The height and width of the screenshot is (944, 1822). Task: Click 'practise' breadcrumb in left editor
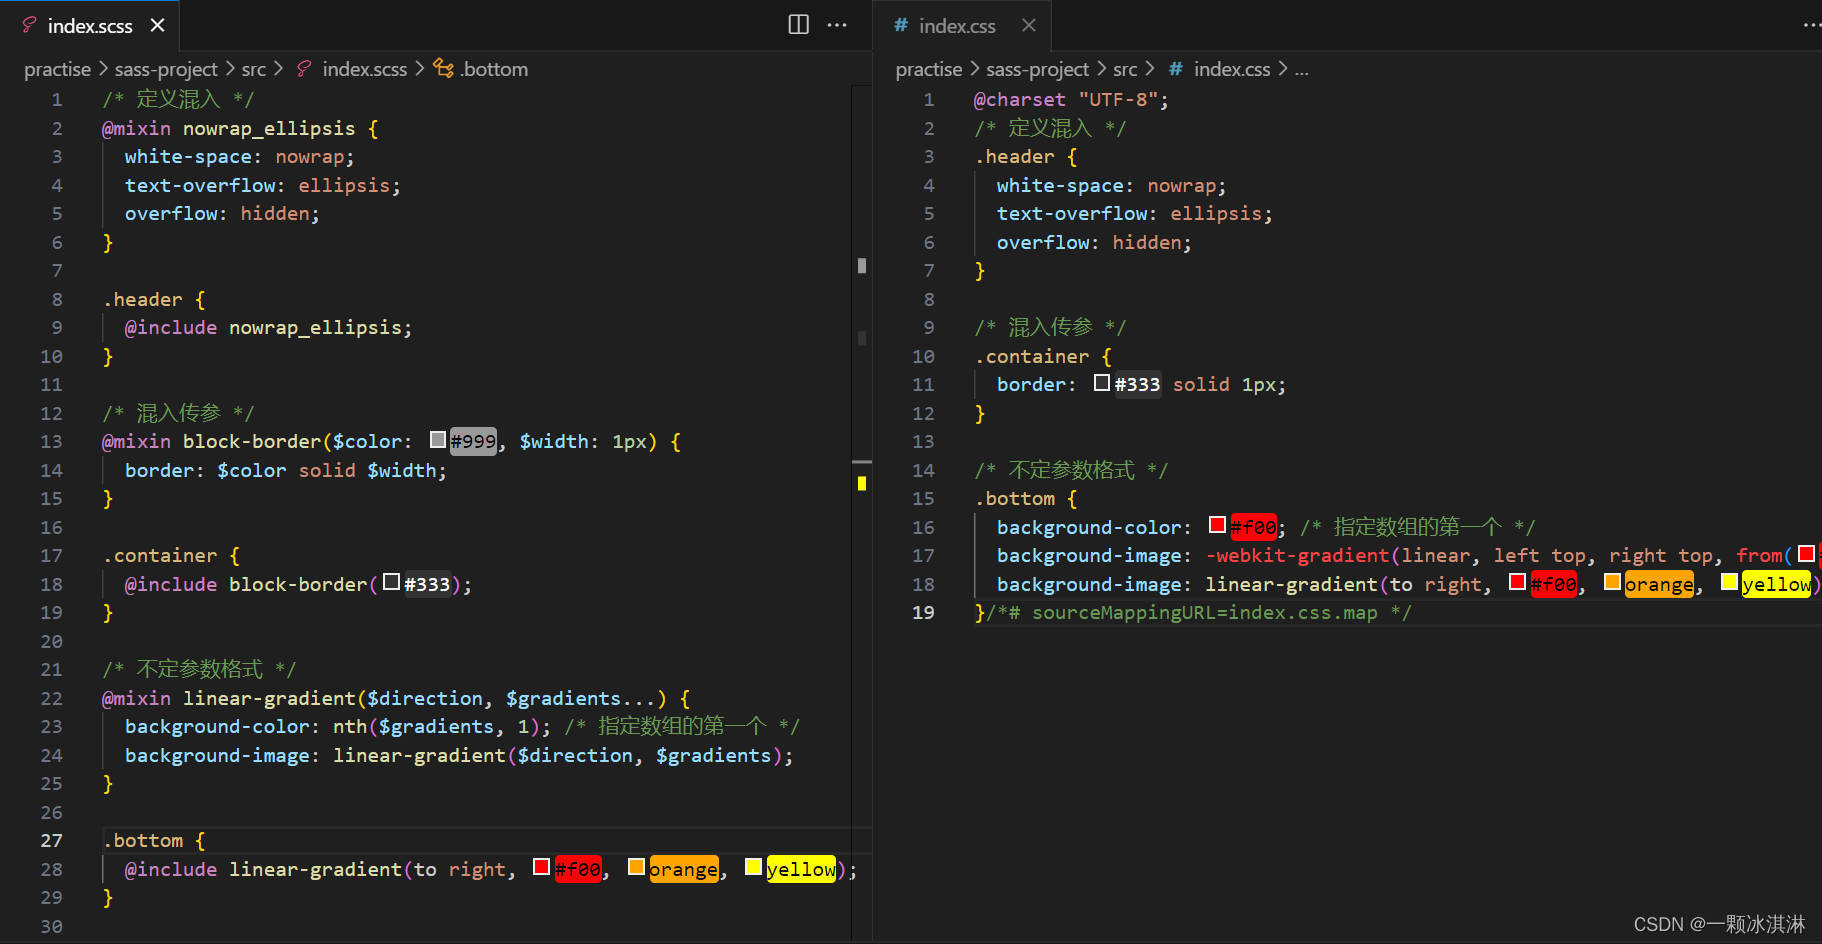coord(57,69)
